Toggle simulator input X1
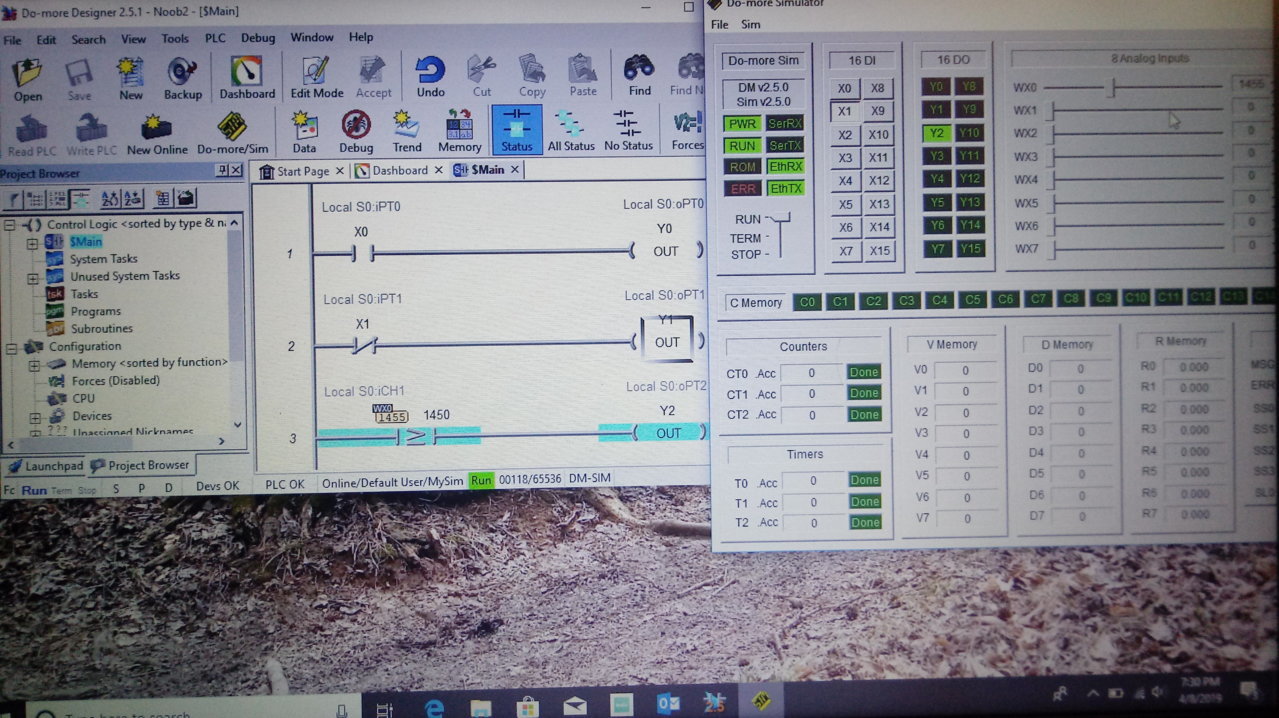Viewport: 1279px width, 718px height. pos(845,111)
